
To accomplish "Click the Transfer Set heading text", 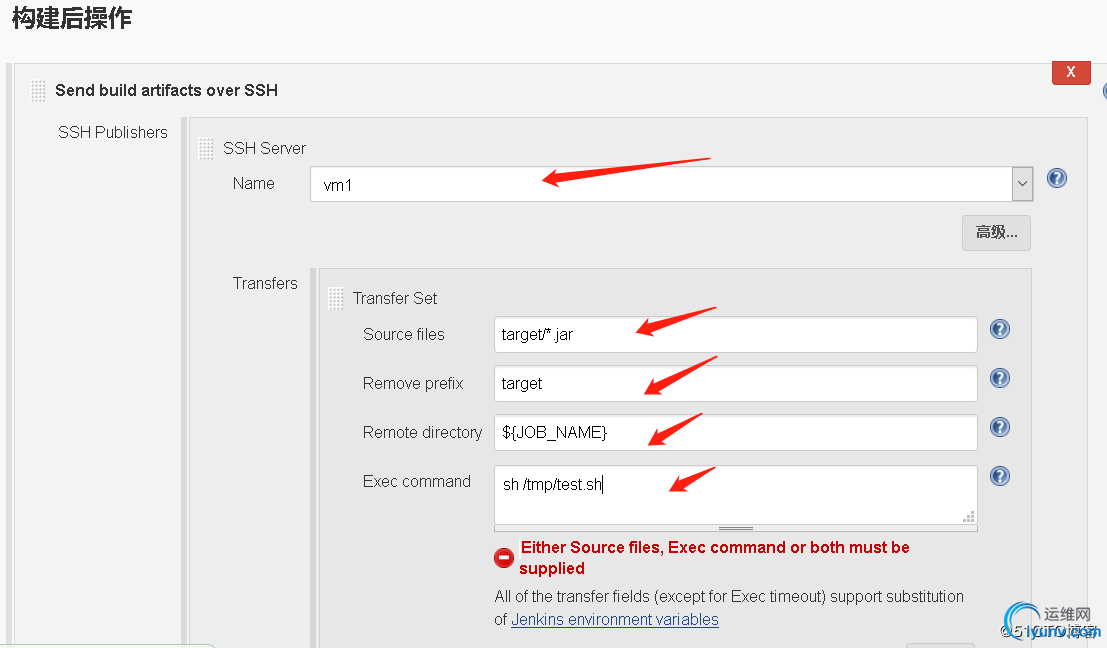I will click(x=395, y=299).
